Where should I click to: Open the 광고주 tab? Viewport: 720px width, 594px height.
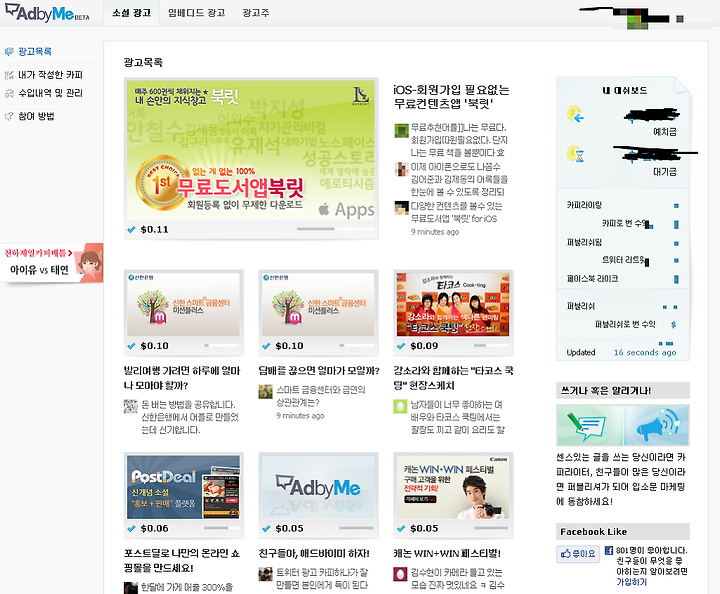(256, 13)
